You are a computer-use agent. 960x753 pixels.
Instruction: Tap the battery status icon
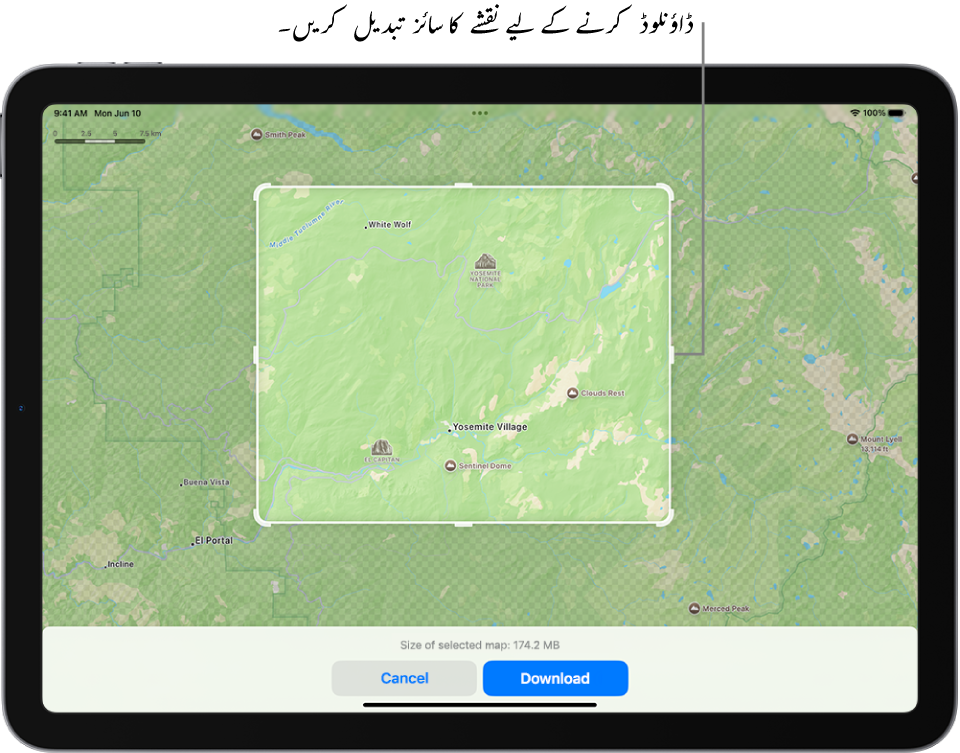tap(896, 113)
